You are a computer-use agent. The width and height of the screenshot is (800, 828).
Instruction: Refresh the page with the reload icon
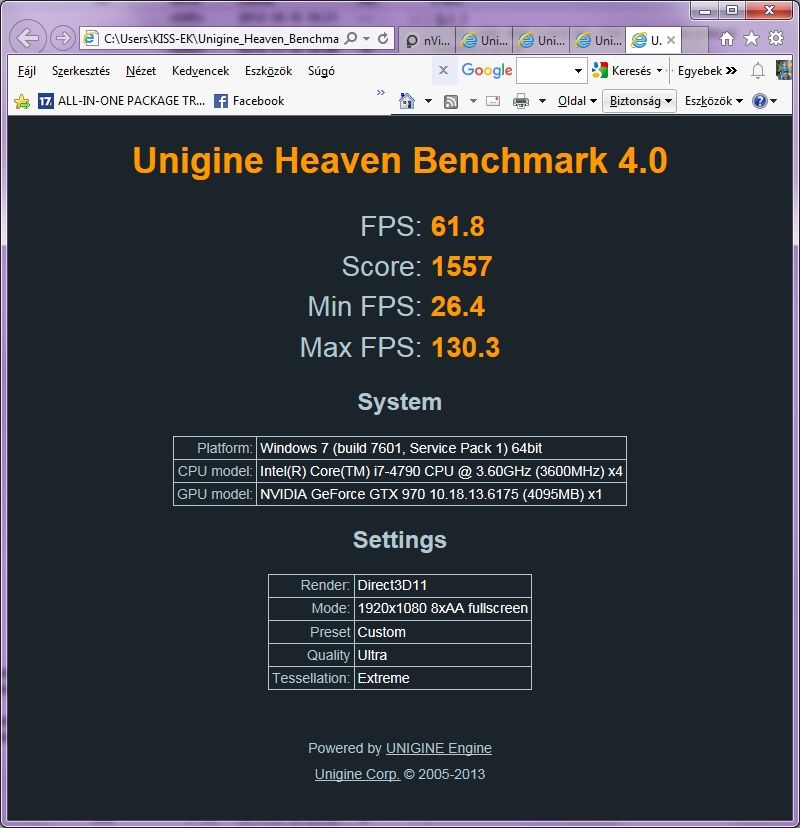383,39
